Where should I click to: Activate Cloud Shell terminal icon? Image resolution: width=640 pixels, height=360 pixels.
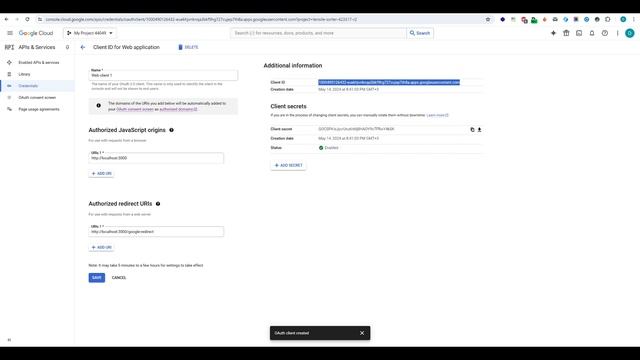579,33
